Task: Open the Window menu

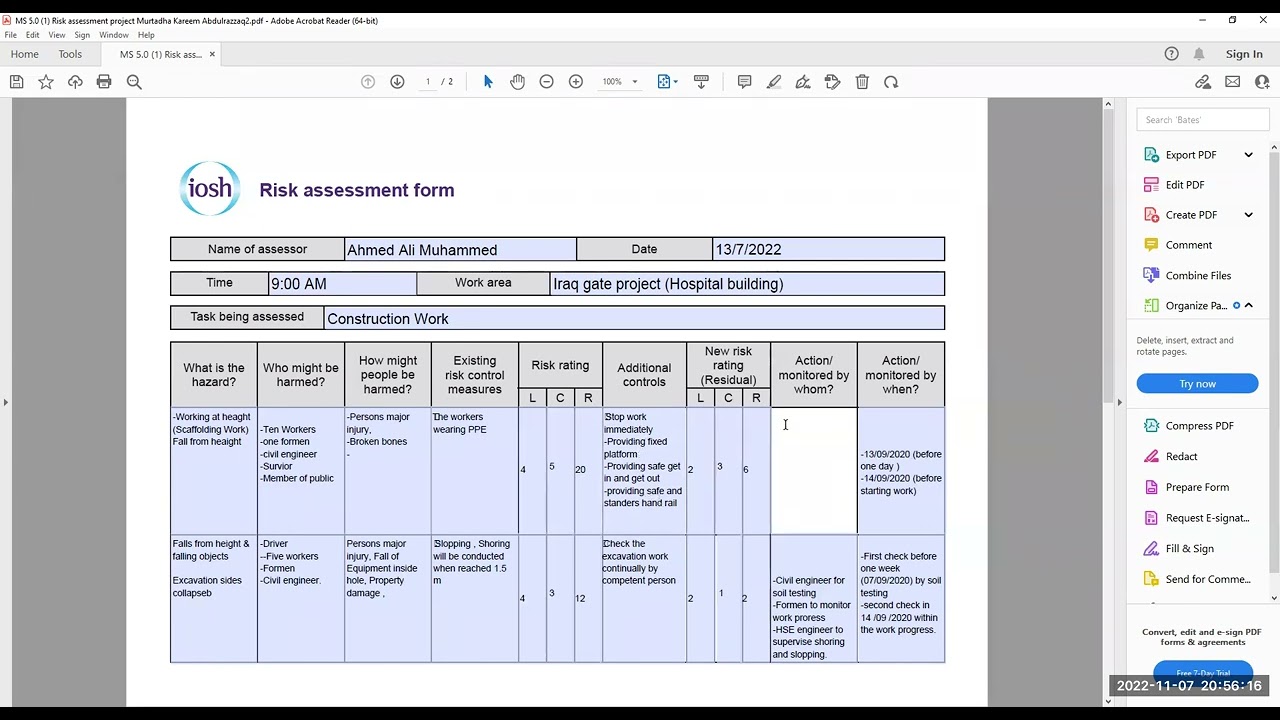Action: (114, 35)
